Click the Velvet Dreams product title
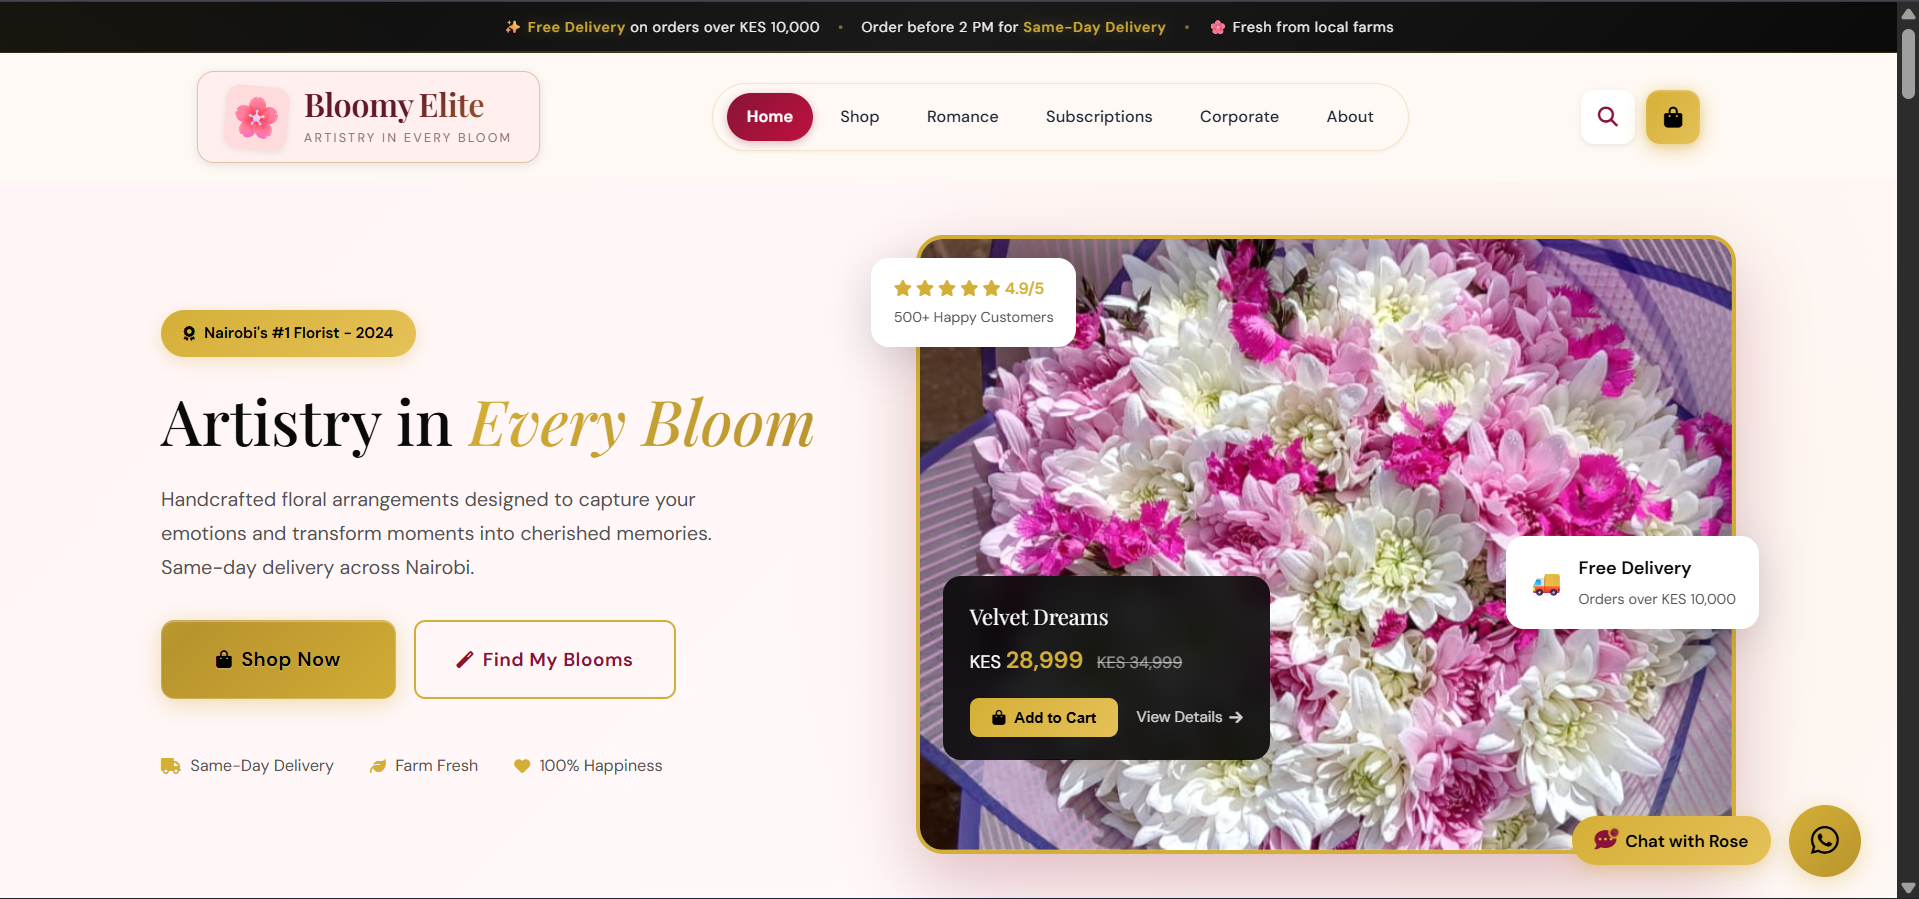1919x899 pixels. pyautogui.click(x=1038, y=617)
